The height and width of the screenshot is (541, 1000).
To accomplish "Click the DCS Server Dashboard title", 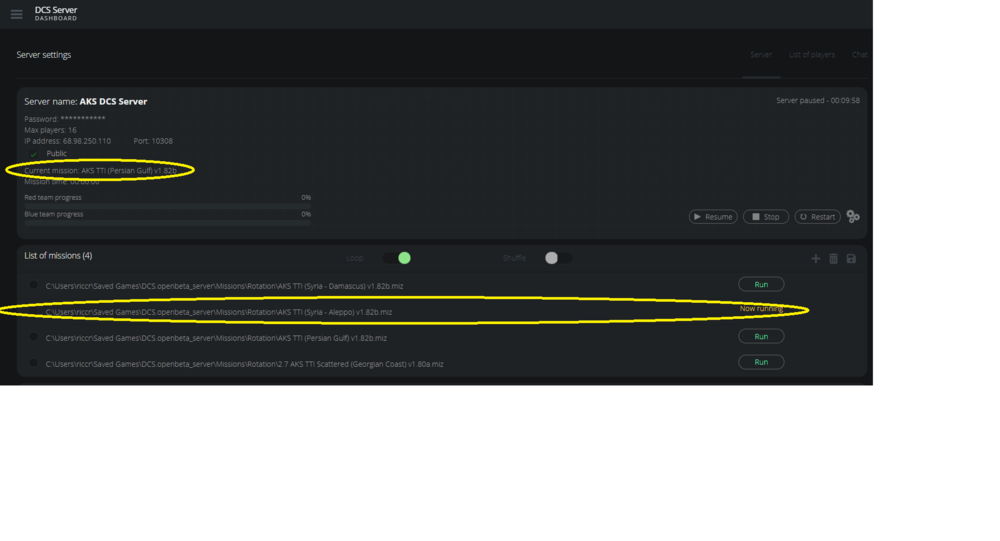I will click(56, 13).
